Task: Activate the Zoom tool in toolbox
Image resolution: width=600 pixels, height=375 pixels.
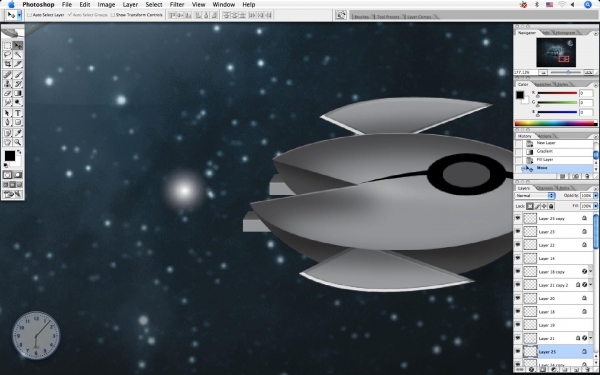Action: pos(18,142)
